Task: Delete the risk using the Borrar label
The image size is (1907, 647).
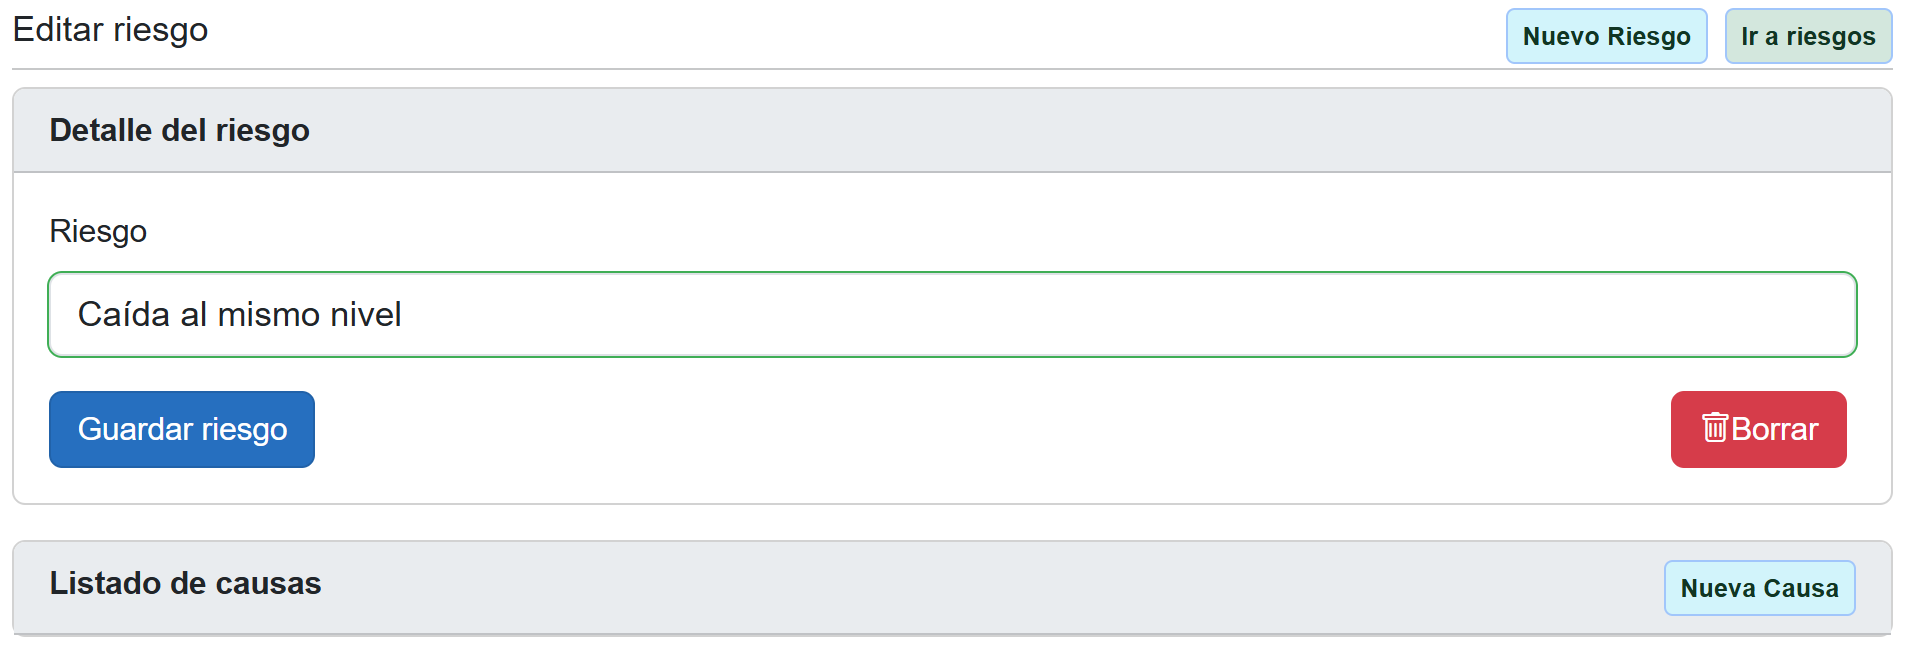Action: coord(1774,430)
